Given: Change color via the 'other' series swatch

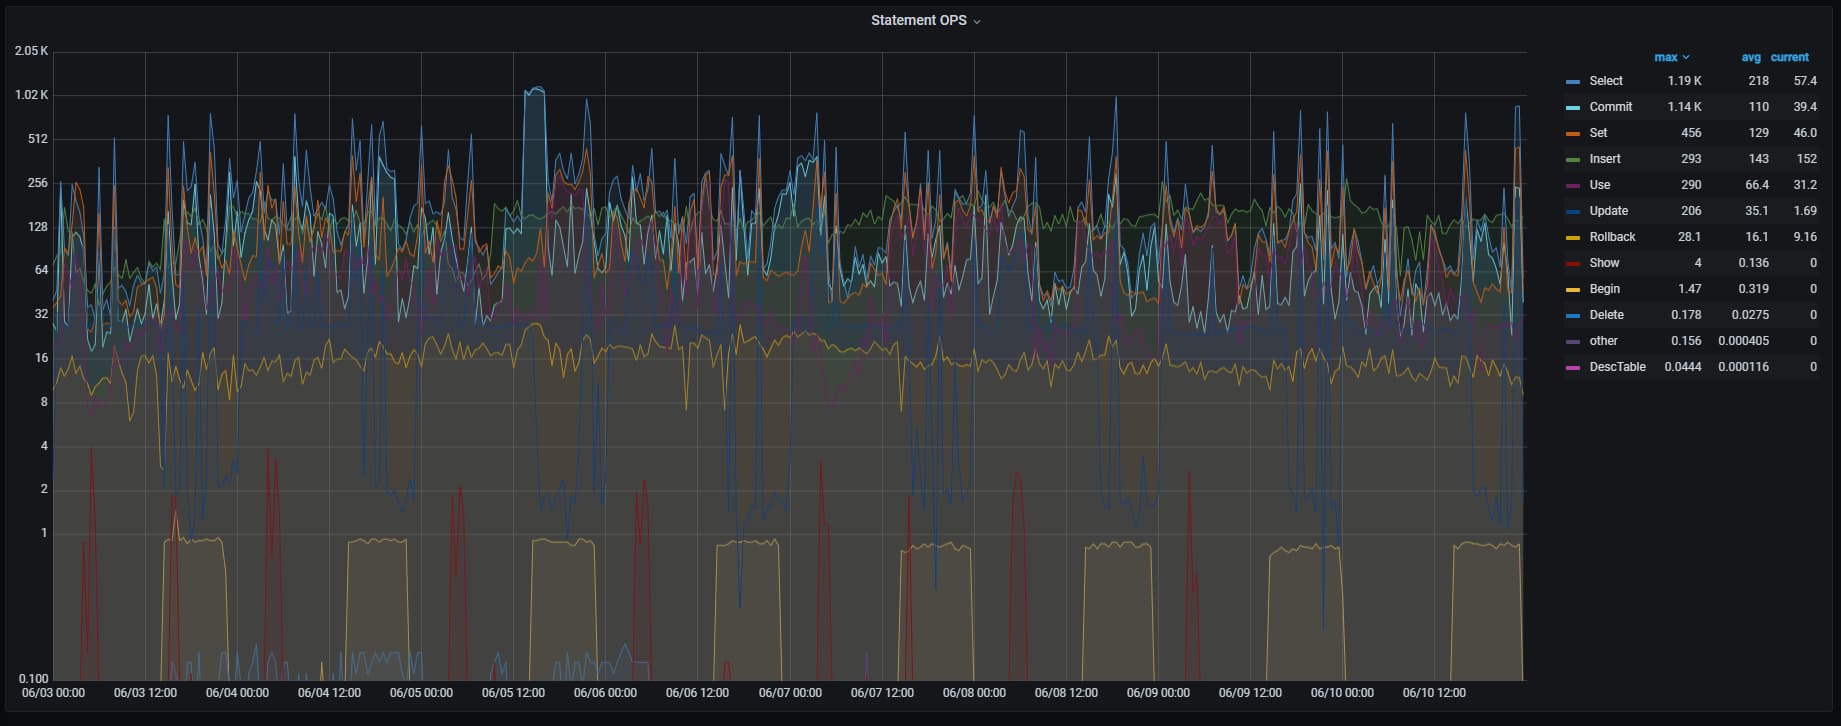Looking at the screenshot, I should click(x=1573, y=342).
